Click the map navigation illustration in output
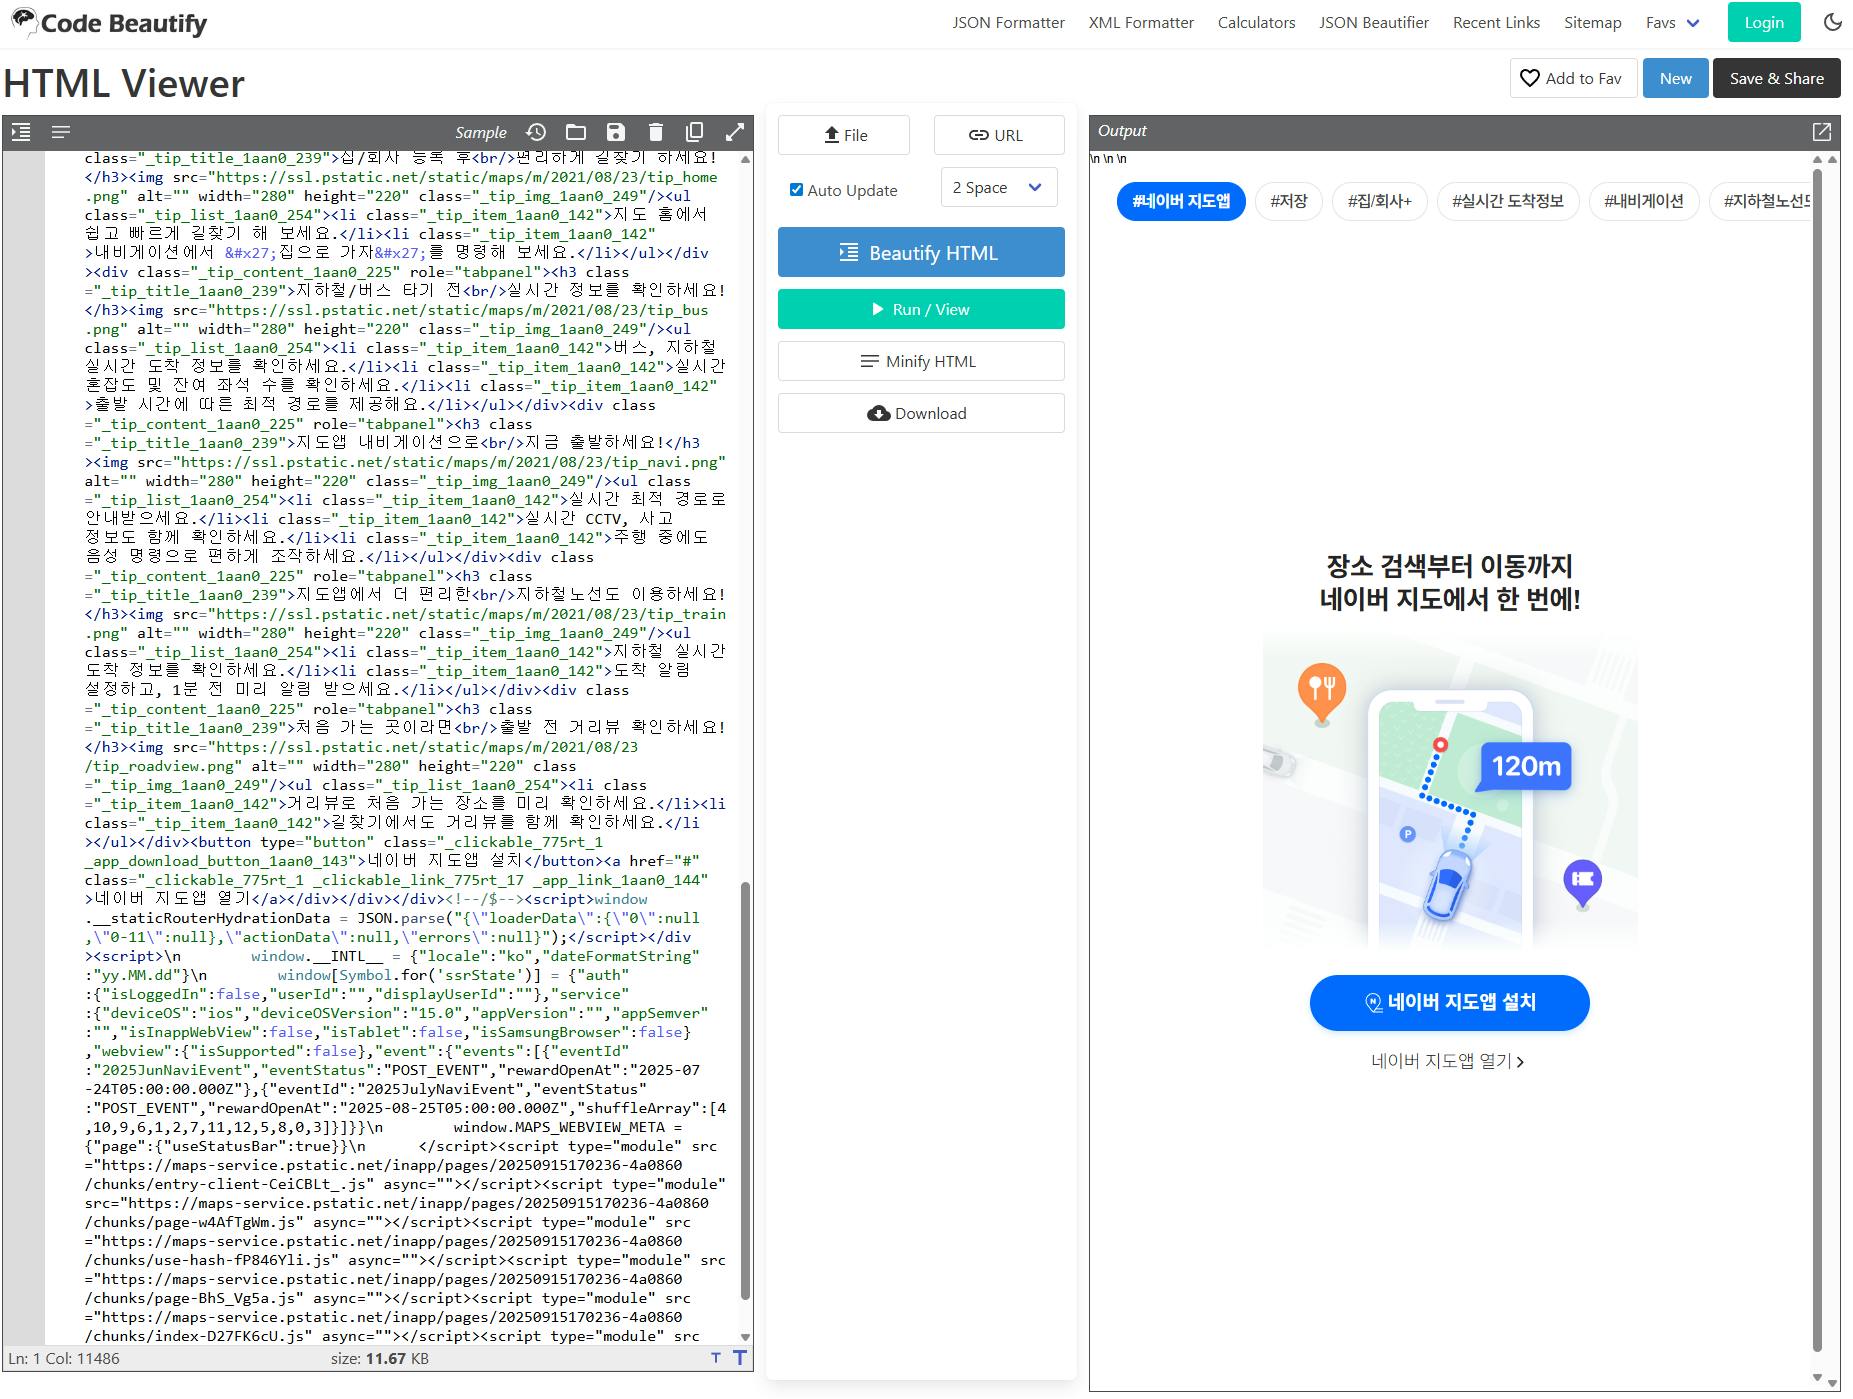 pos(1450,791)
